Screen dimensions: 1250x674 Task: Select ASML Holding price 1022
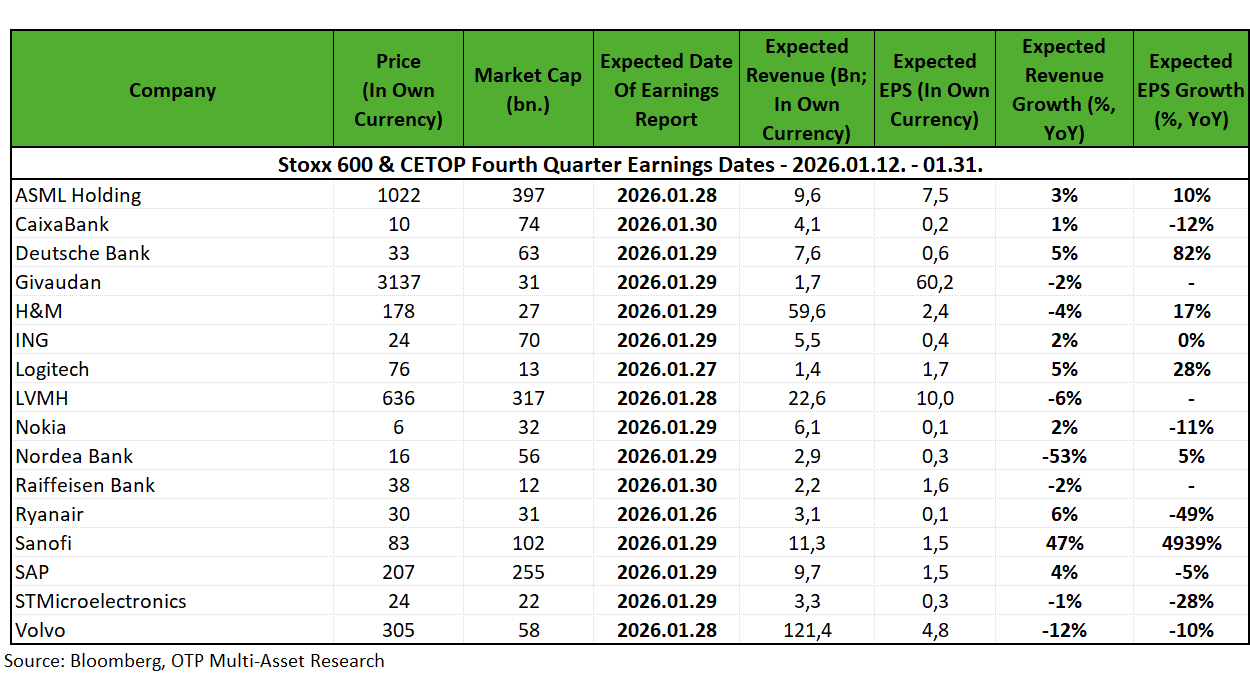pos(398,195)
